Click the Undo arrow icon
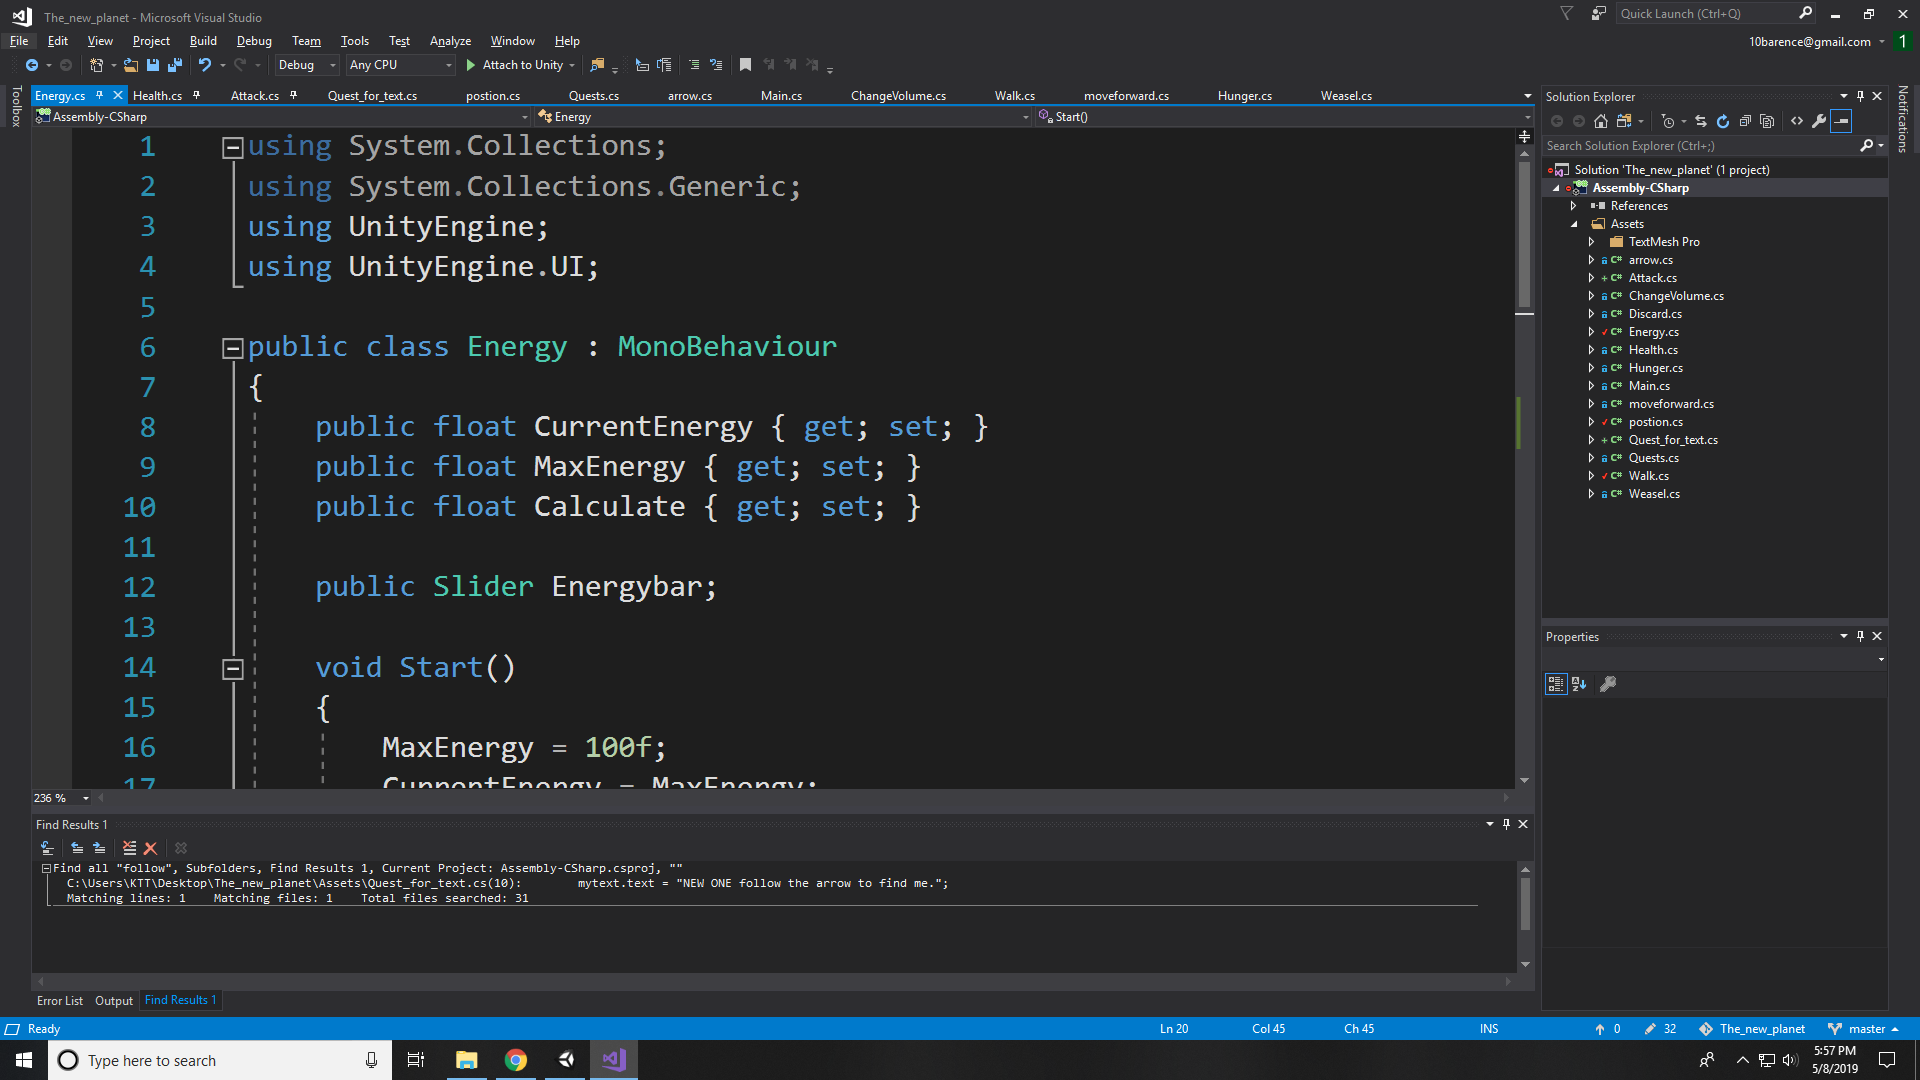1920x1080 pixels. tap(204, 65)
